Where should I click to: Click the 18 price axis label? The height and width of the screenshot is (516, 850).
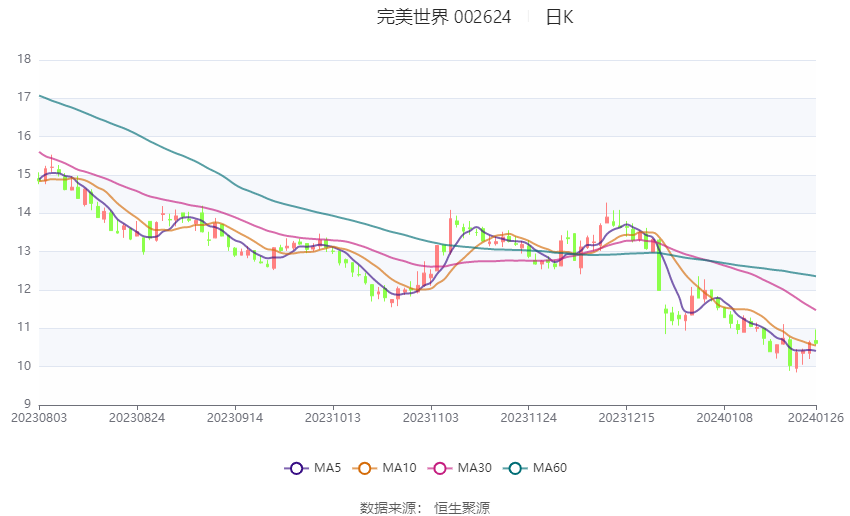tap(24, 59)
